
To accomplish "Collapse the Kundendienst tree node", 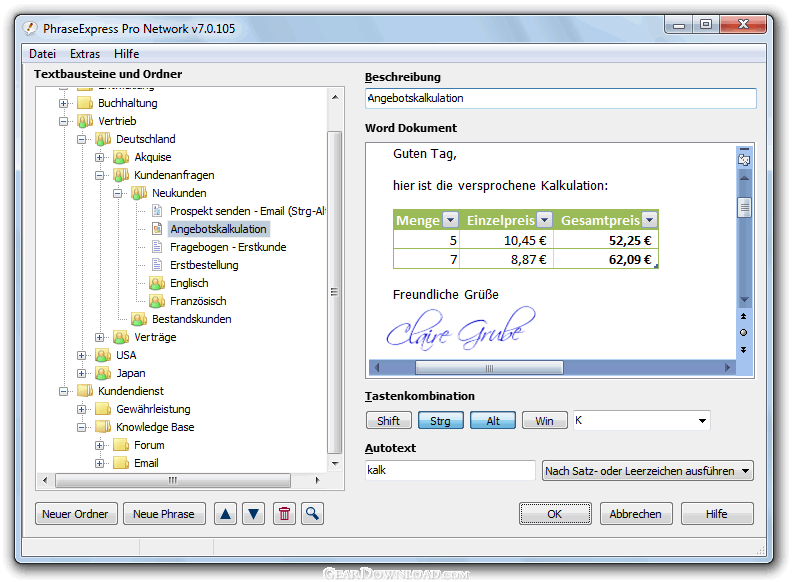I will 63,391.
